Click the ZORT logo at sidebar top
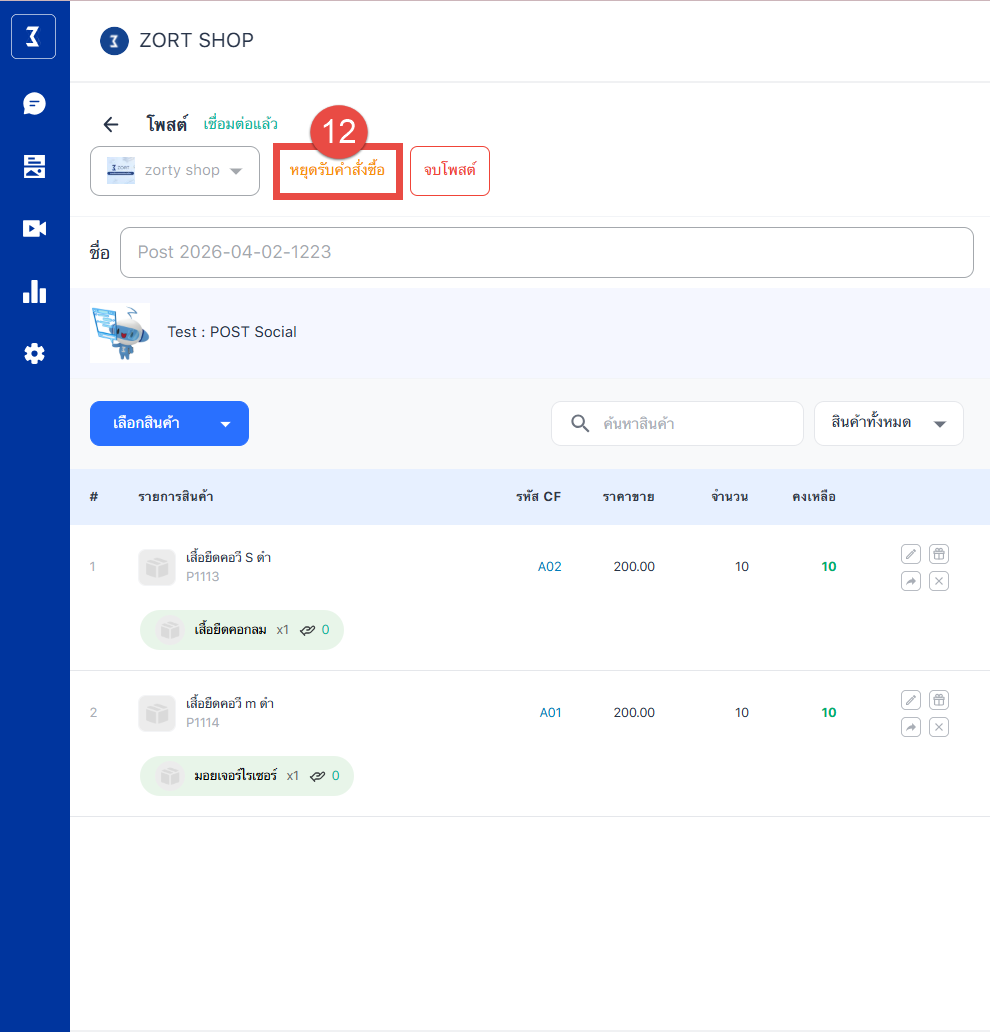990x1032 pixels. (x=34, y=38)
